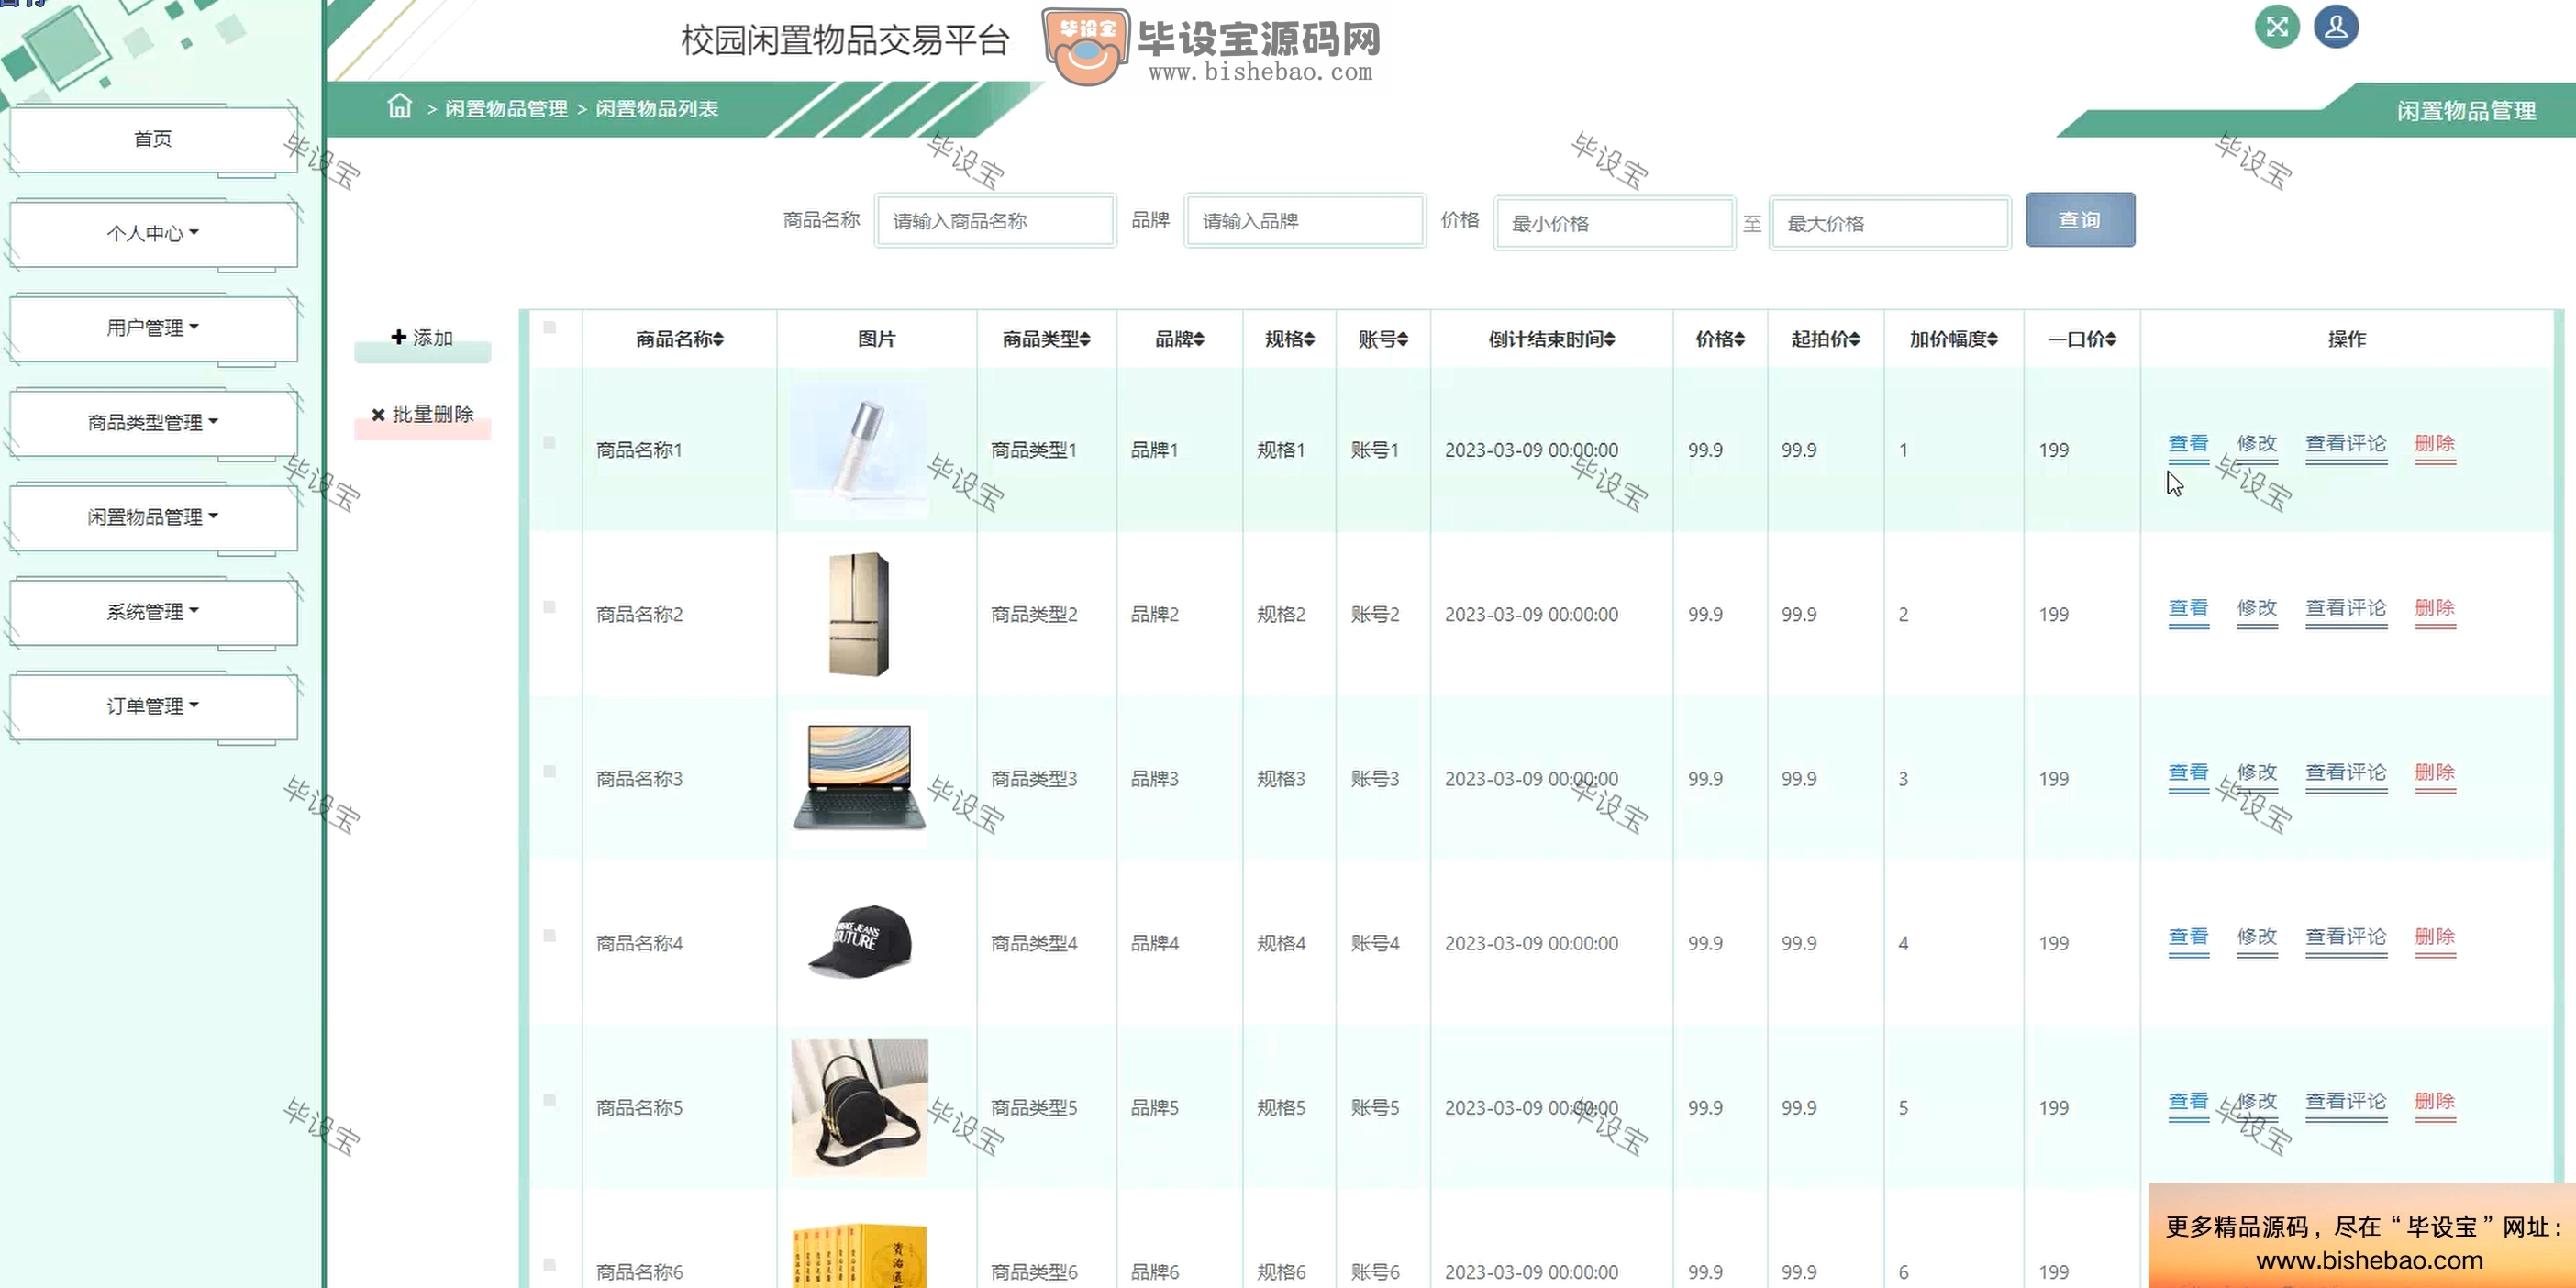The height and width of the screenshot is (1288, 2576).
Task: Click 查看评论 link for 商品名称5
Action: 2346,1102
